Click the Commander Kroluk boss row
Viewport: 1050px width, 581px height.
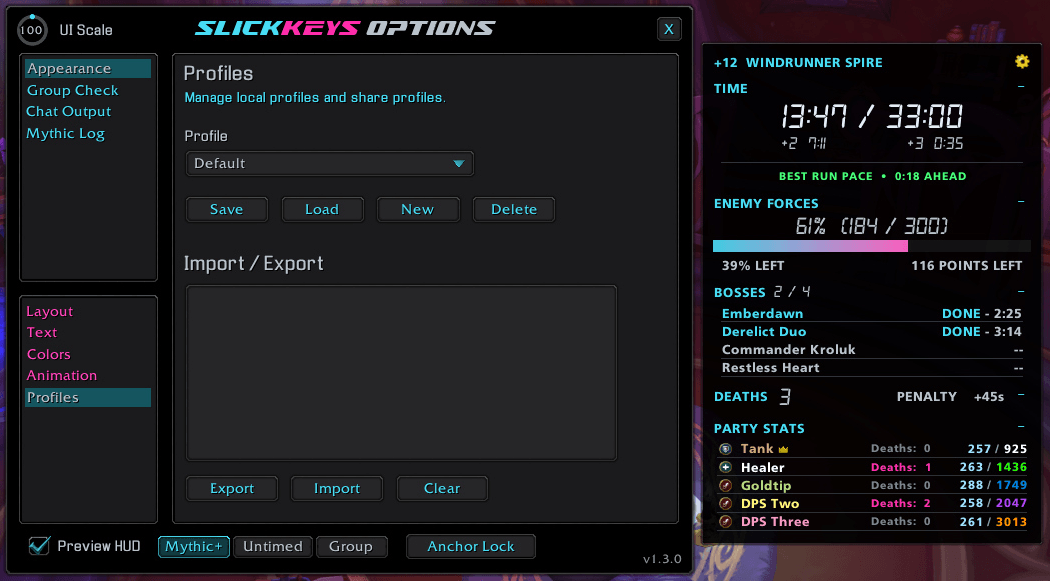[x=871, y=349]
